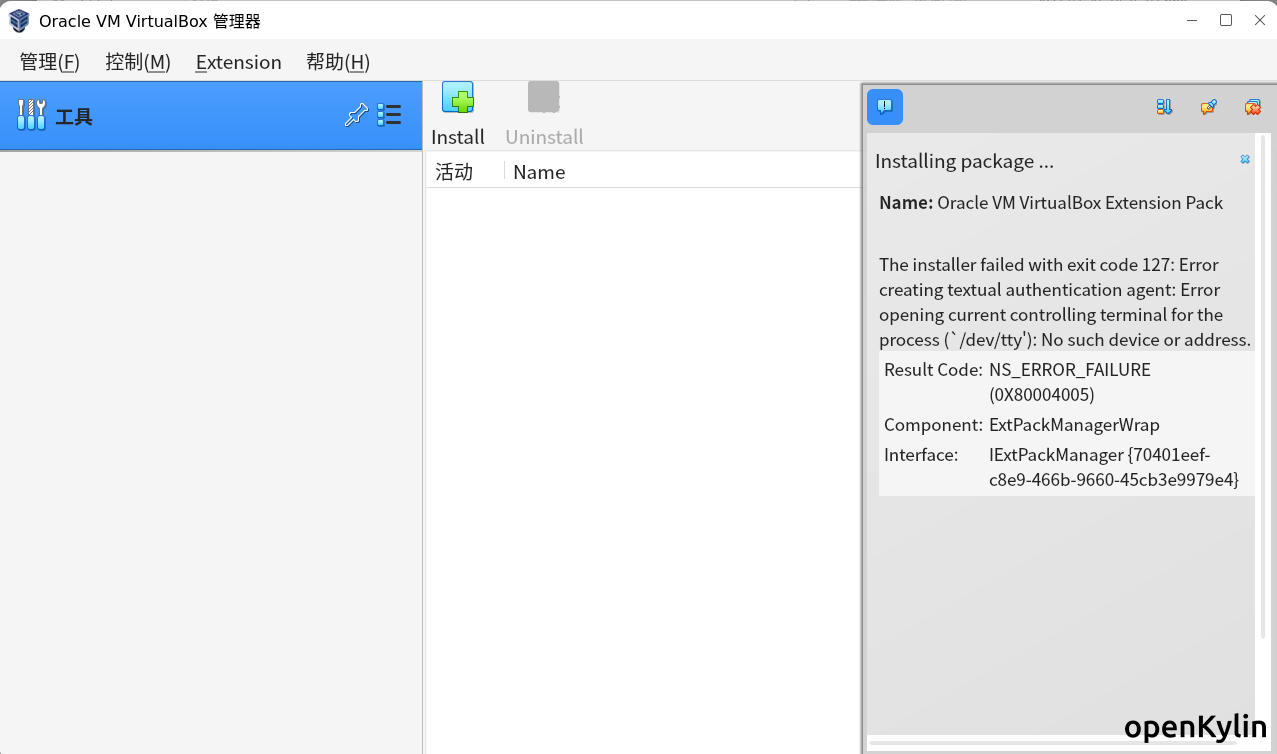The width and height of the screenshot is (1277, 754).
Task: Toggle the notification center speech-bubble button
Action: click(885, 107)
